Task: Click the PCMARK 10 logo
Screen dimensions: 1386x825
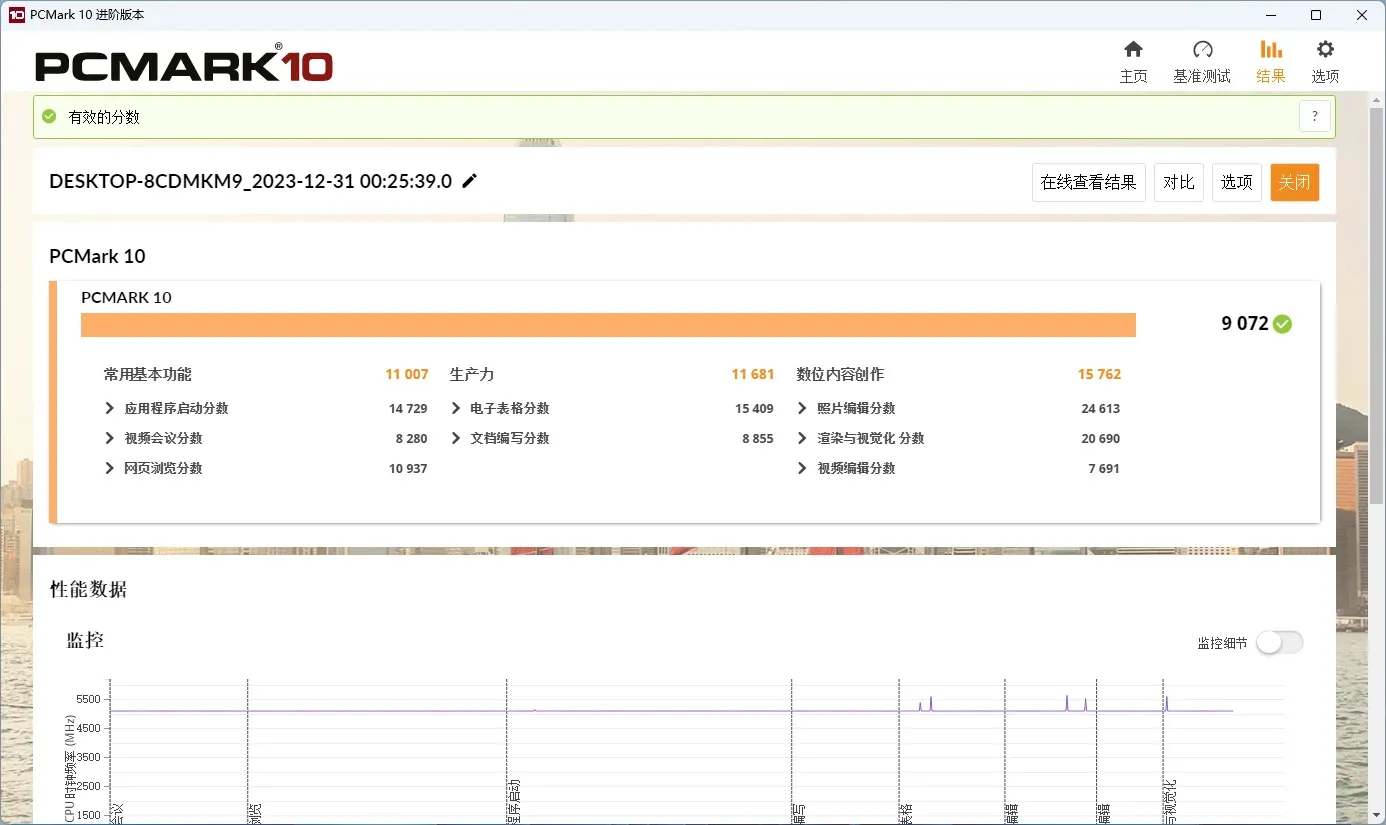Action: (184, 64)
